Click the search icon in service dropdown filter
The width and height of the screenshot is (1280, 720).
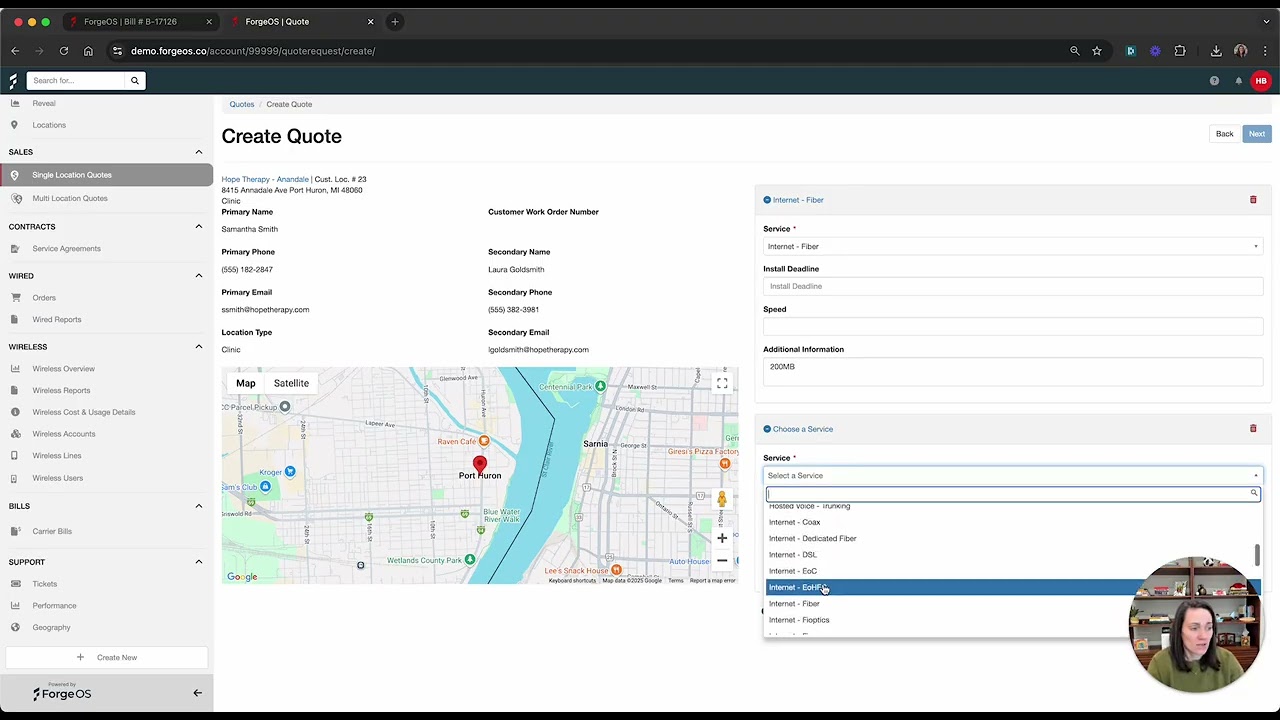coord(1254,494)
